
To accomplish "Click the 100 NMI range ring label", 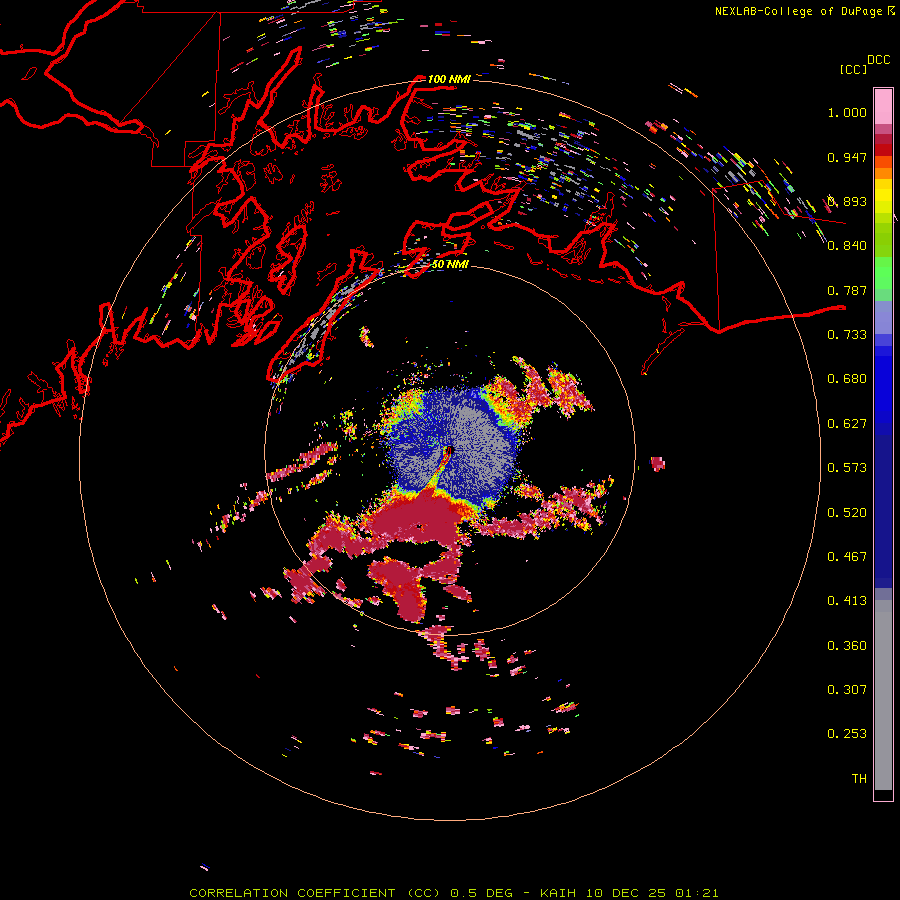I will [x=449, y=79].
